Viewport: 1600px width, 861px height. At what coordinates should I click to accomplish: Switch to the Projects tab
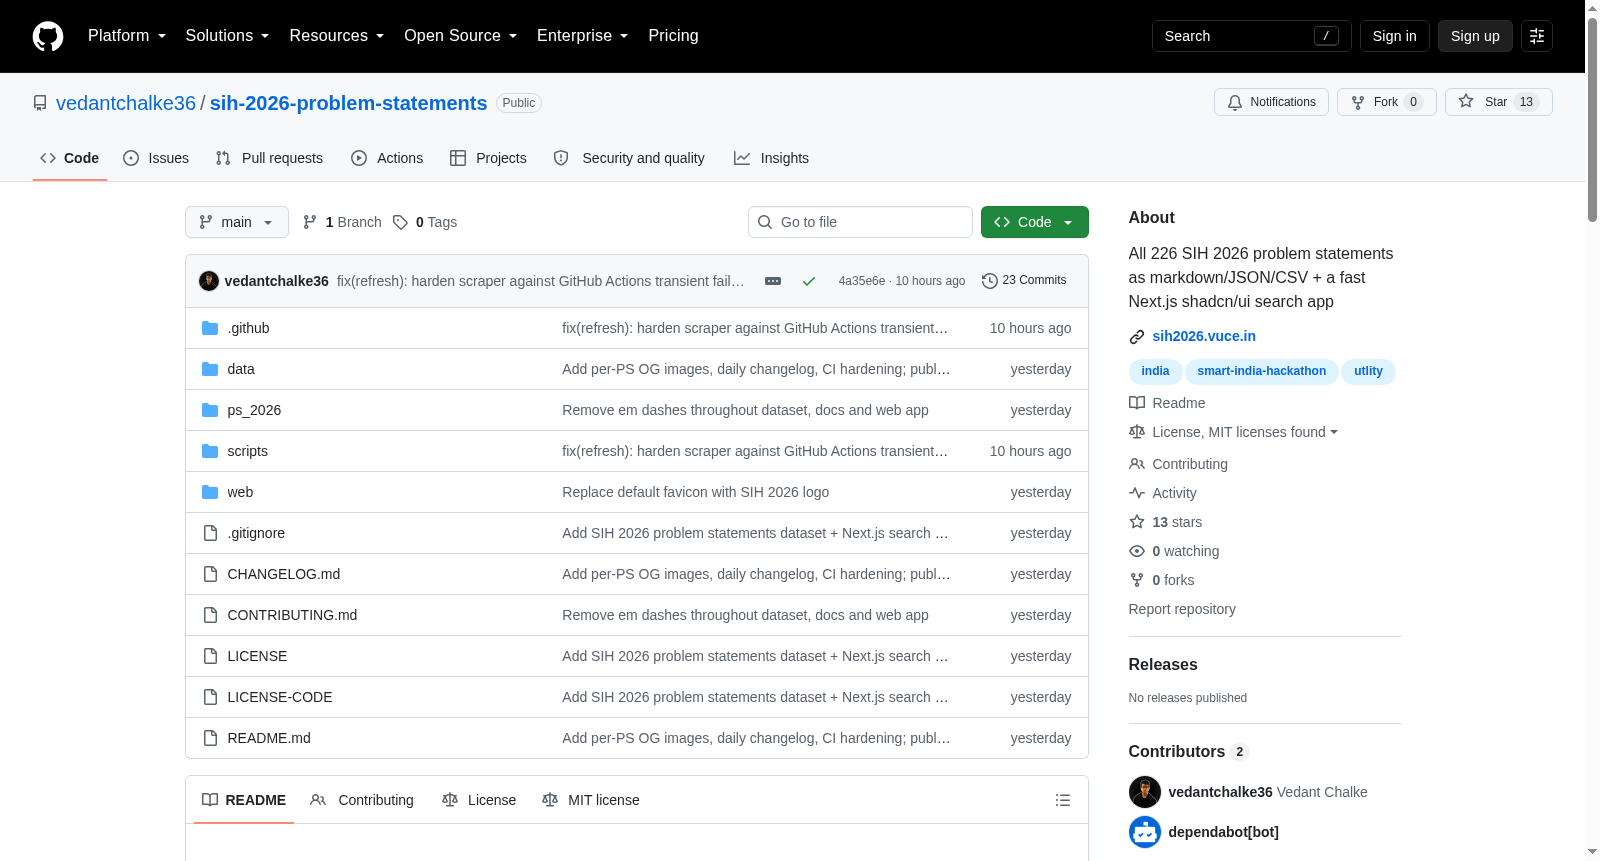pos(488,158)
